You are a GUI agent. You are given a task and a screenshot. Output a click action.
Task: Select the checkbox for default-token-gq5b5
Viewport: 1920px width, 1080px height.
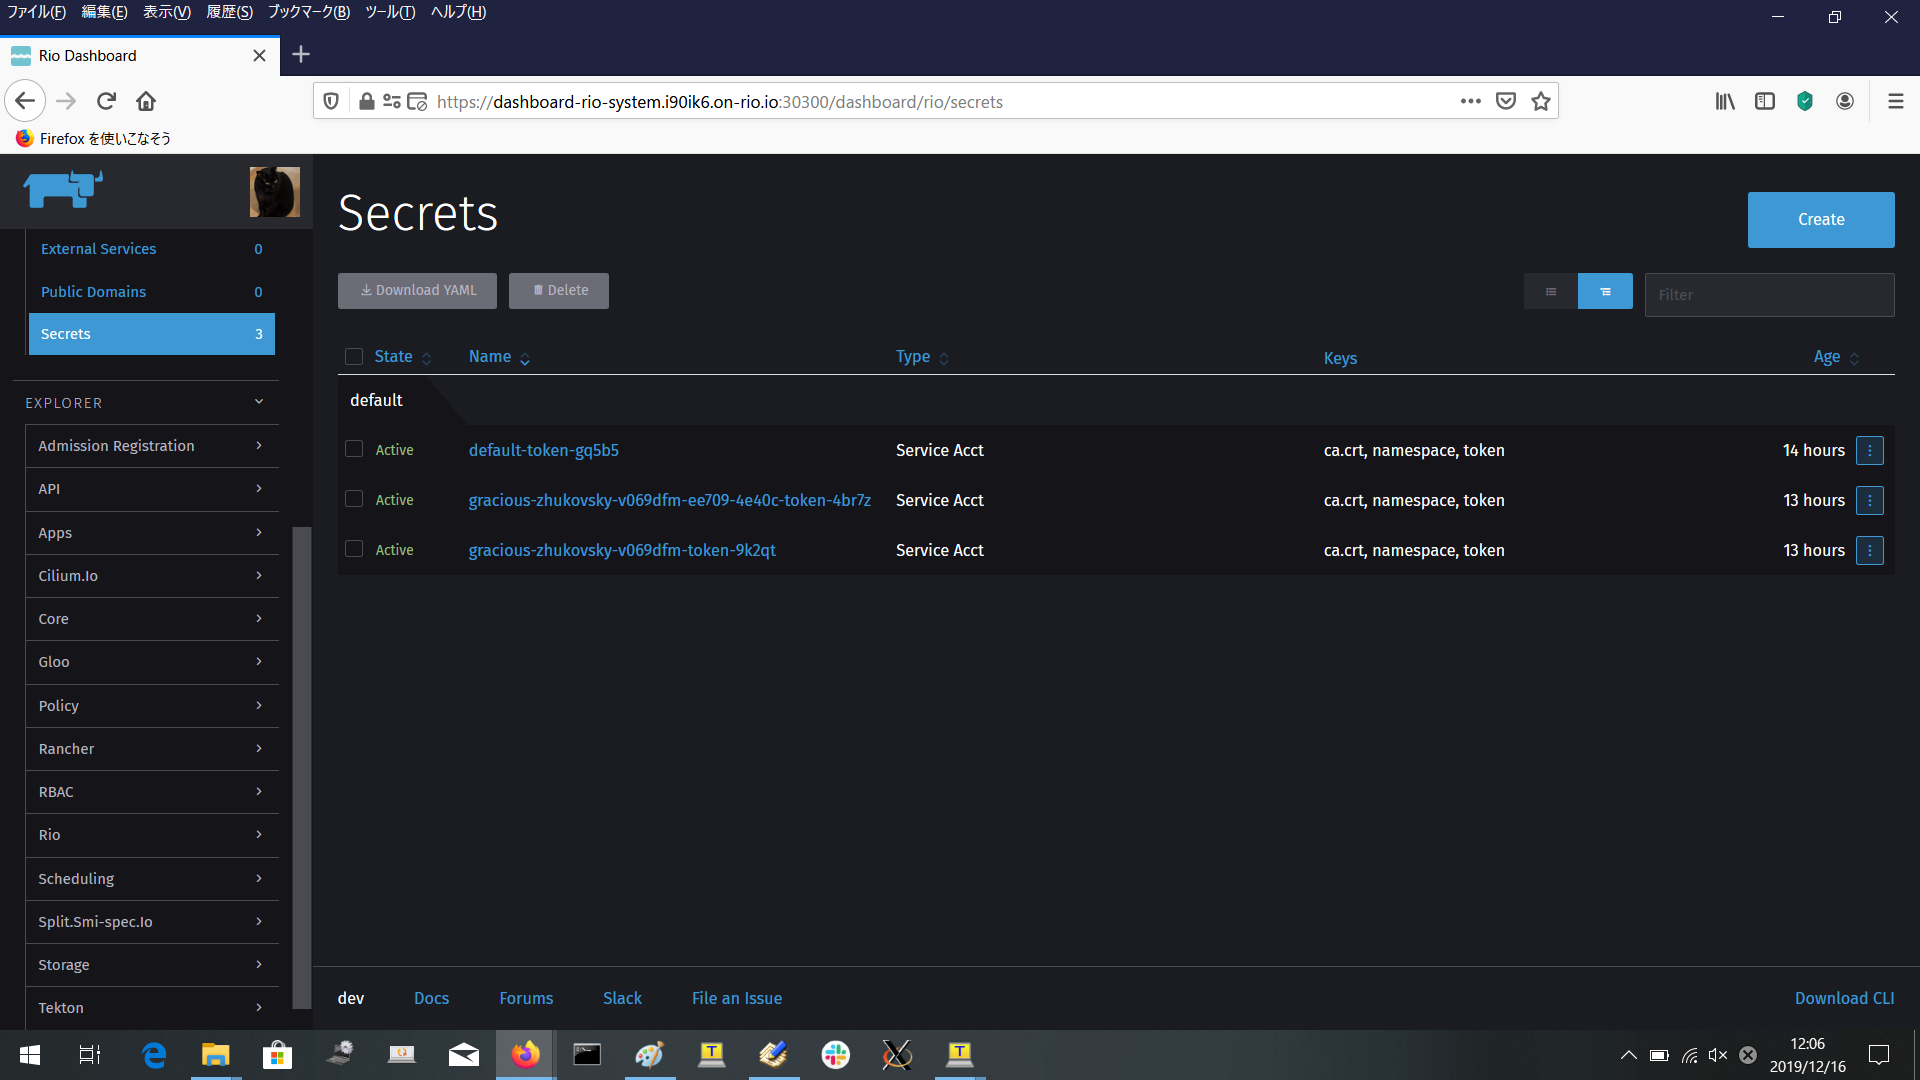[354, 448]
